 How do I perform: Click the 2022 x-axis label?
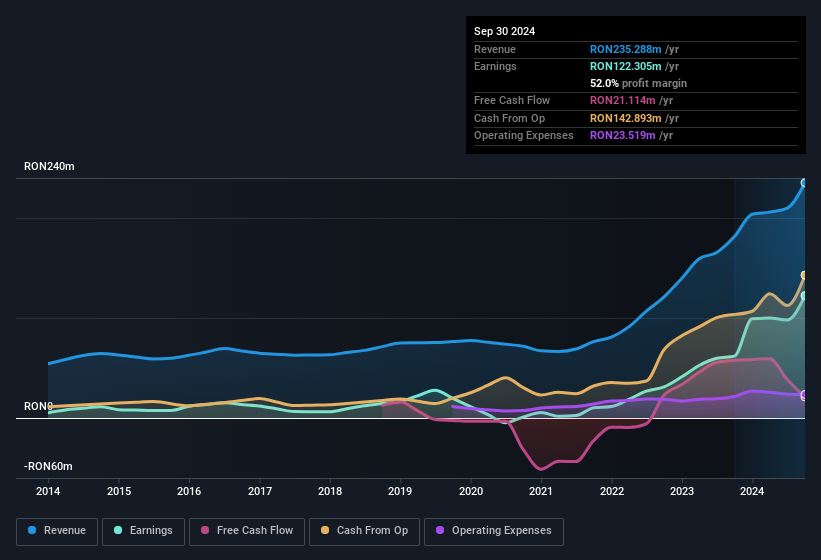coord(612,491)
